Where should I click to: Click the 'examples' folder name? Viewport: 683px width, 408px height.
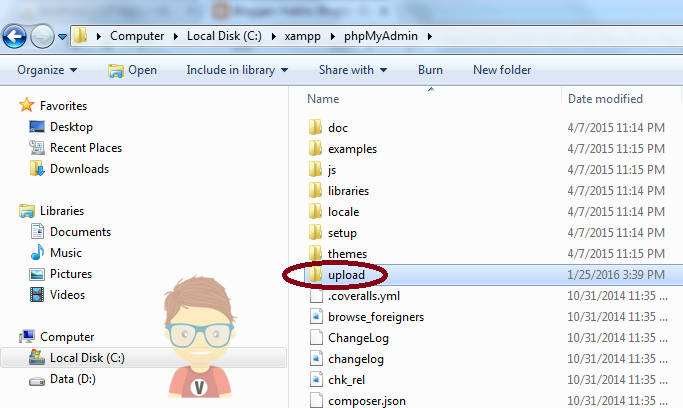point(352,149)
